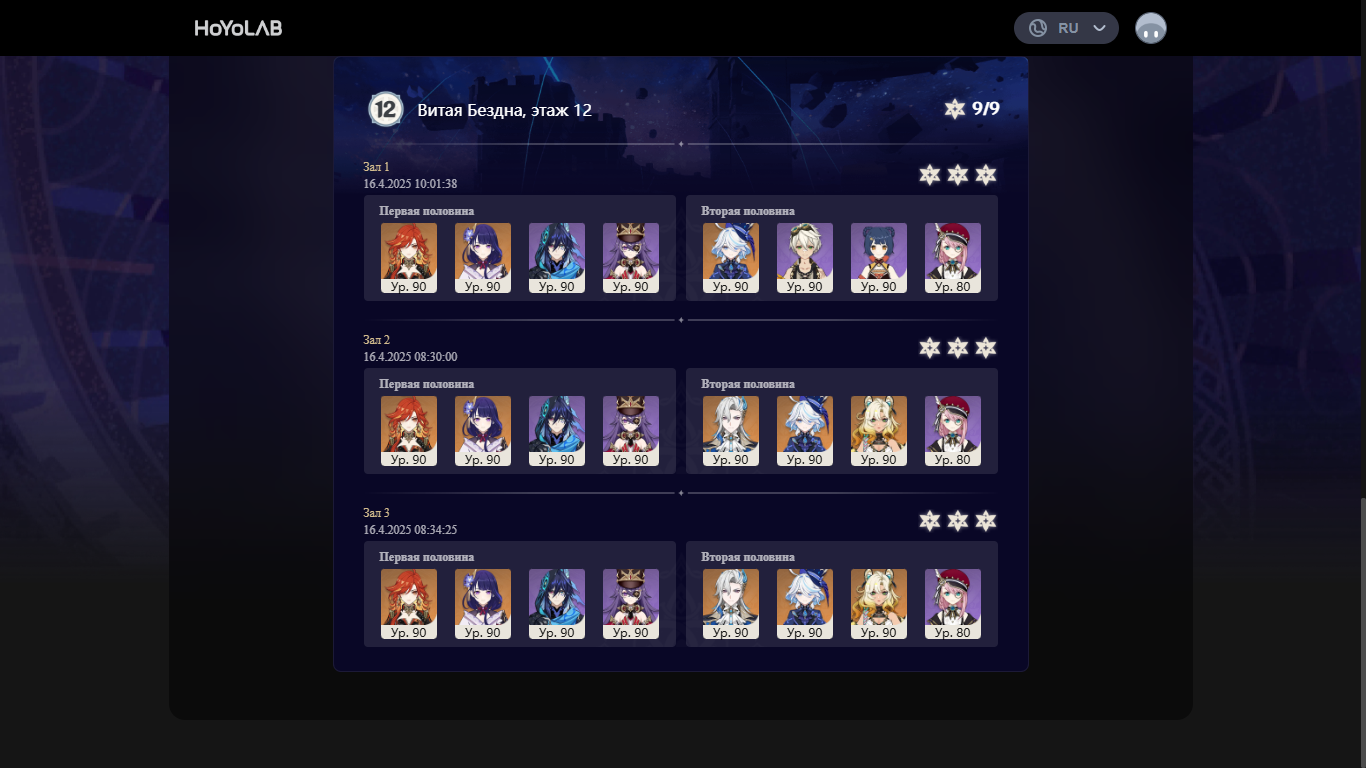Screen dimensions: 1366x768
Task: Select level 80 pink-haired character in Зал 1
Action: pyautogui.click(x=953, y=258)
